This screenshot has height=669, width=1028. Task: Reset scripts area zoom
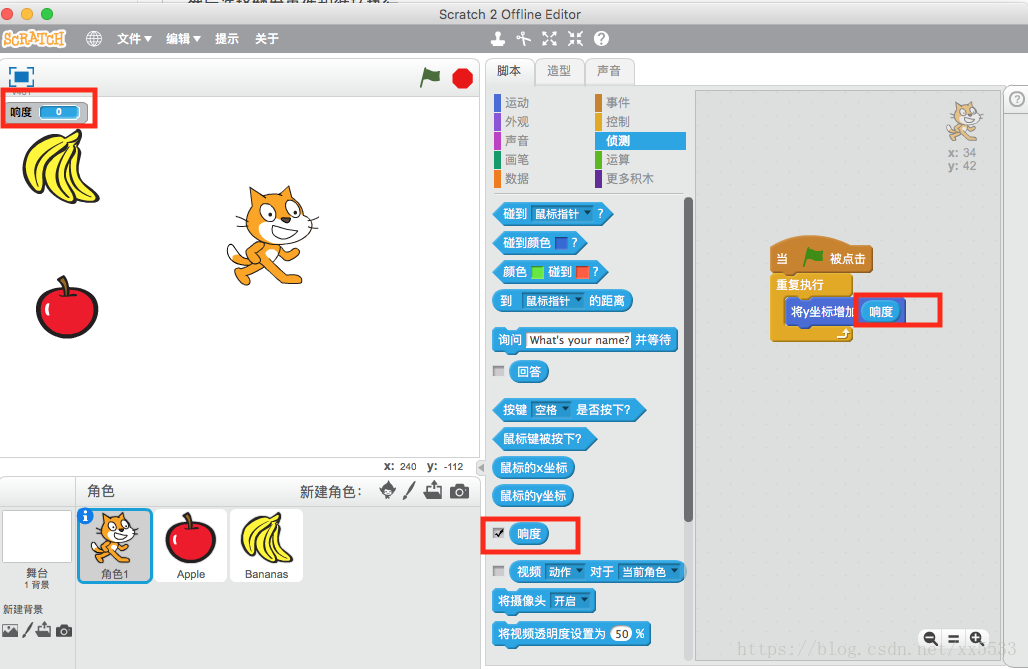coord(953,638)
